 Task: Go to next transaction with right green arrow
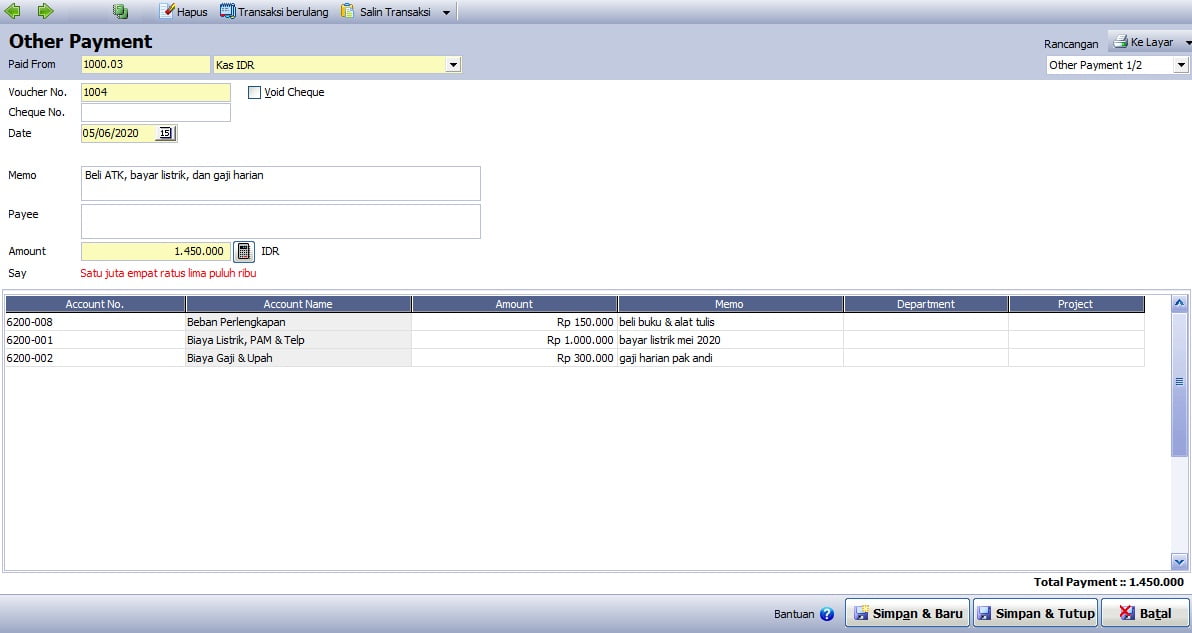tap(46, 11)
